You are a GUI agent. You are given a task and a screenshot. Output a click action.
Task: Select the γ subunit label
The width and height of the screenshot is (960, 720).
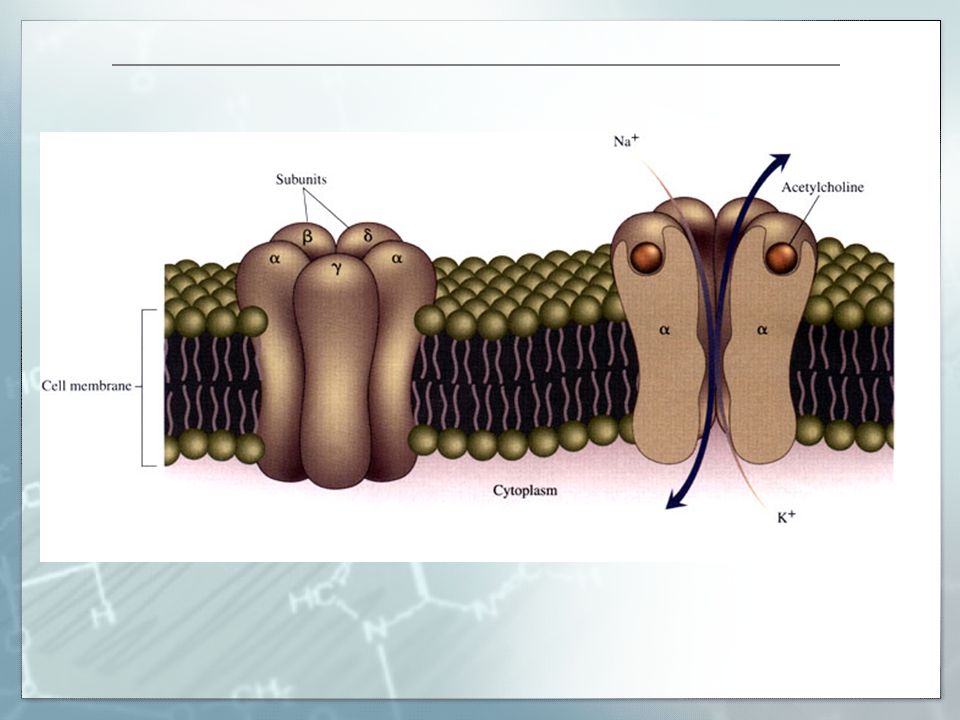tap(337, 267)
